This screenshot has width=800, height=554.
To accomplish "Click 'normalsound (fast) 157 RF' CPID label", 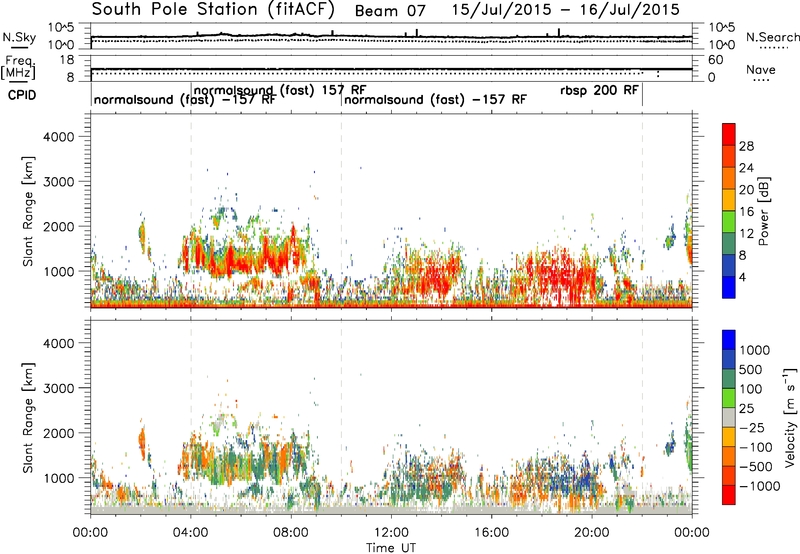I will [x=280, y=90].
